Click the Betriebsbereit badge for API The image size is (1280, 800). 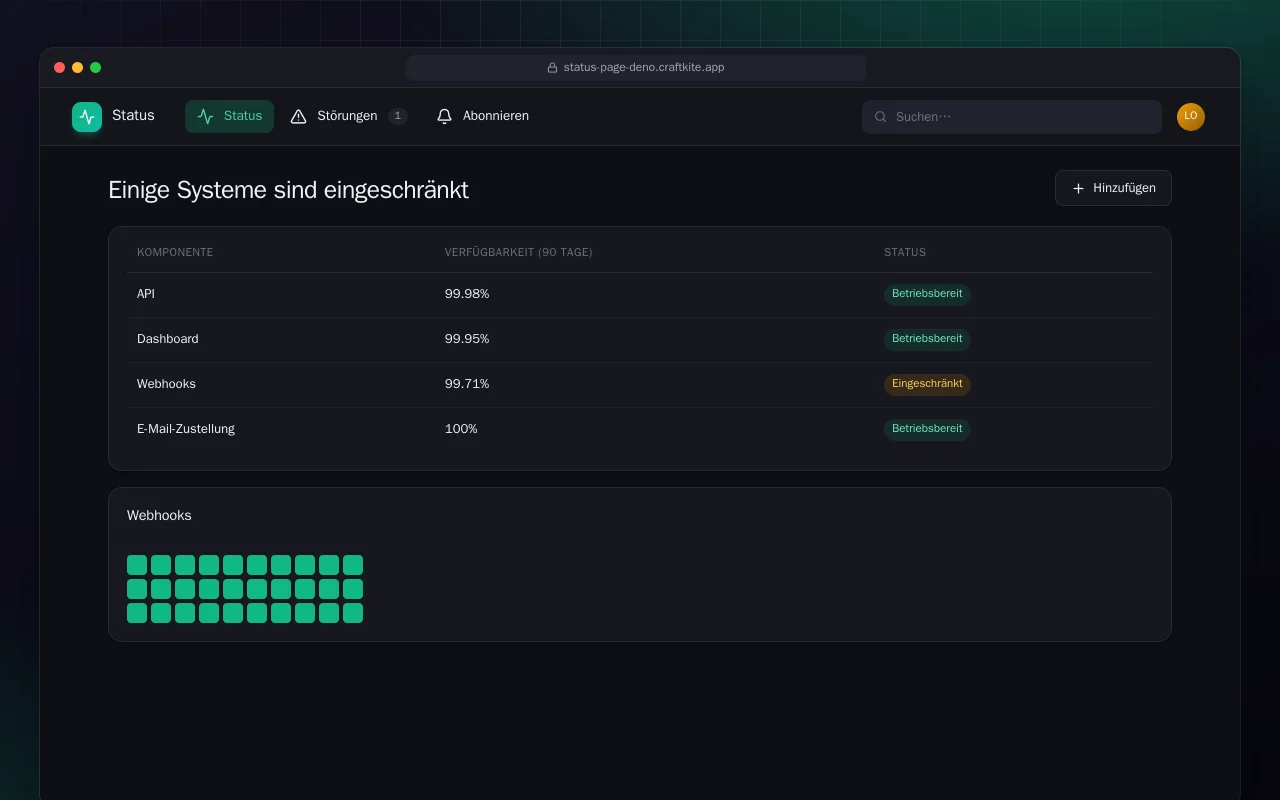tap(927, 294)
